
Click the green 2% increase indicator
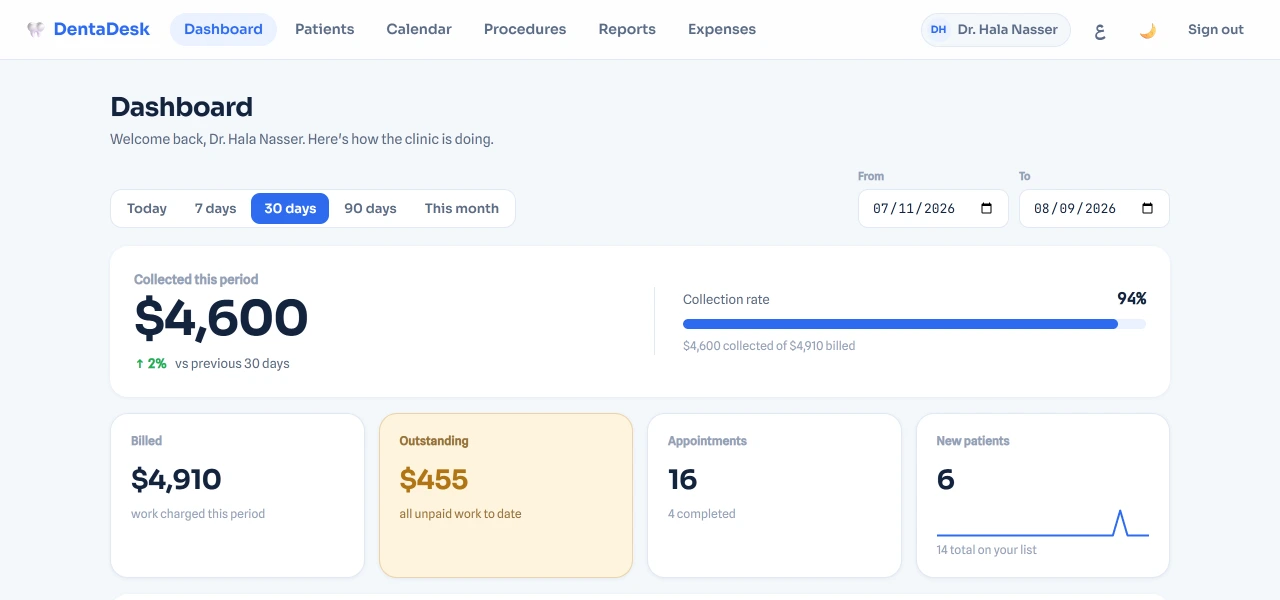coord(151,364)
